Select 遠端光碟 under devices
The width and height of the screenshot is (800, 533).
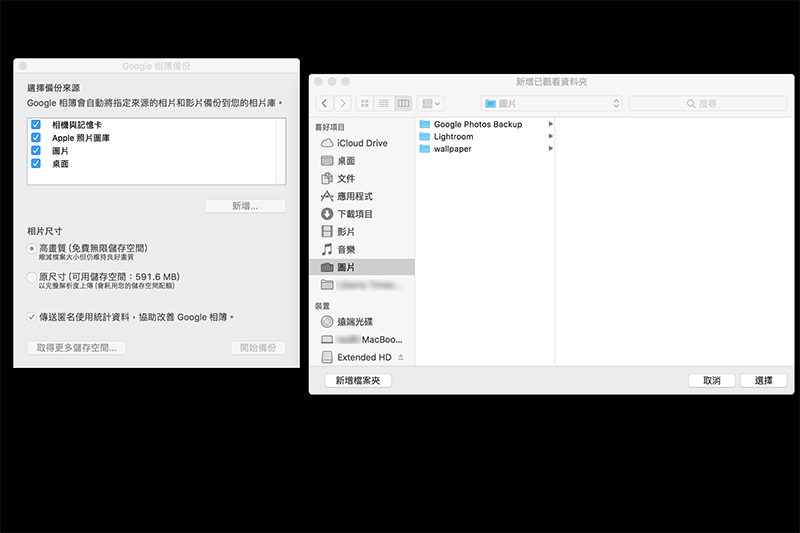362,322
